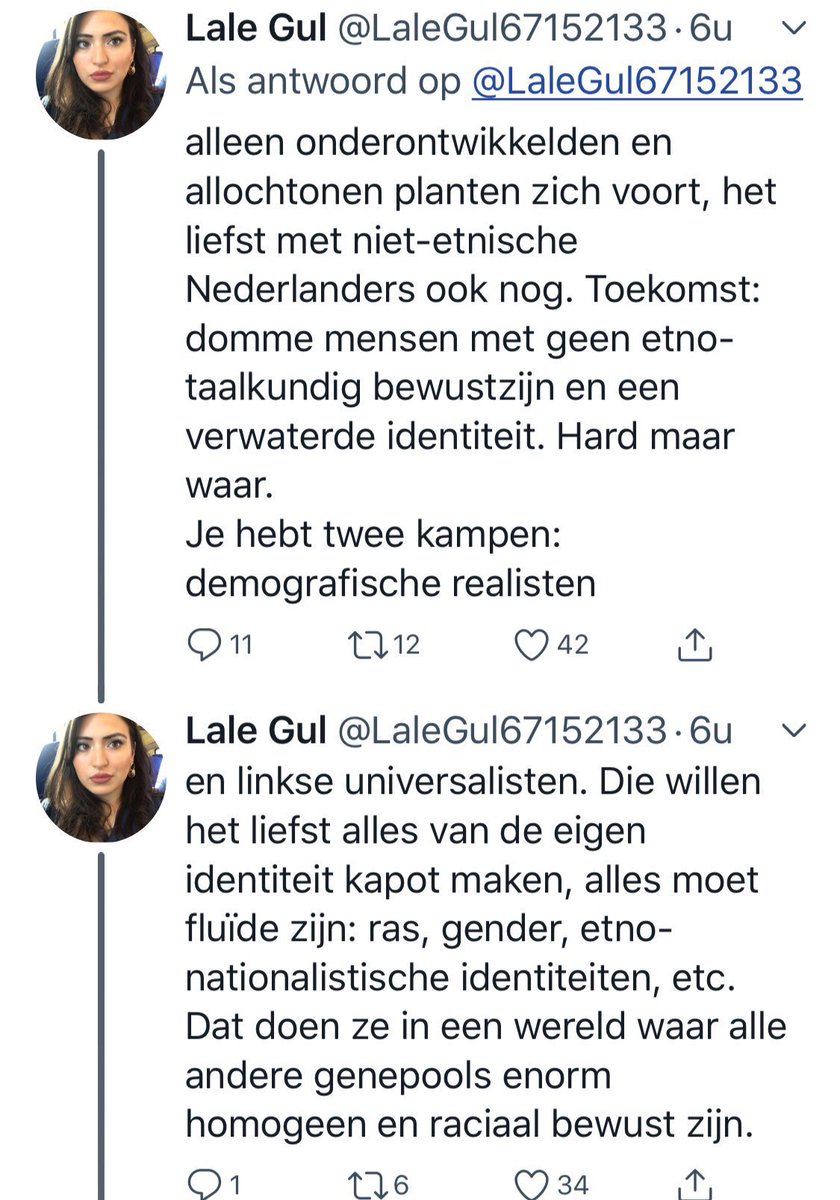Open the first tweet's text about 'demografische realisten'

click(x=390, y=583)
